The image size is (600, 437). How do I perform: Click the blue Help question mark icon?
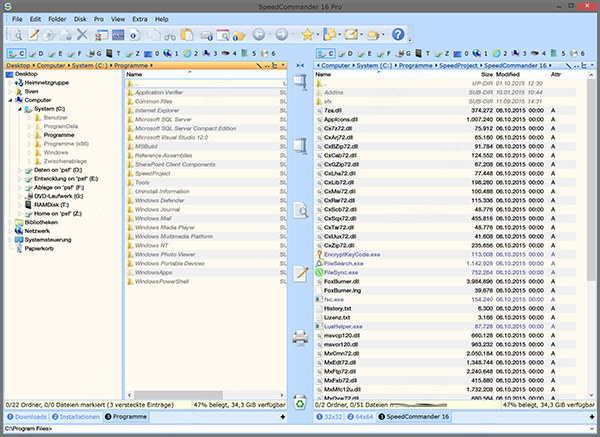point(398,36)
